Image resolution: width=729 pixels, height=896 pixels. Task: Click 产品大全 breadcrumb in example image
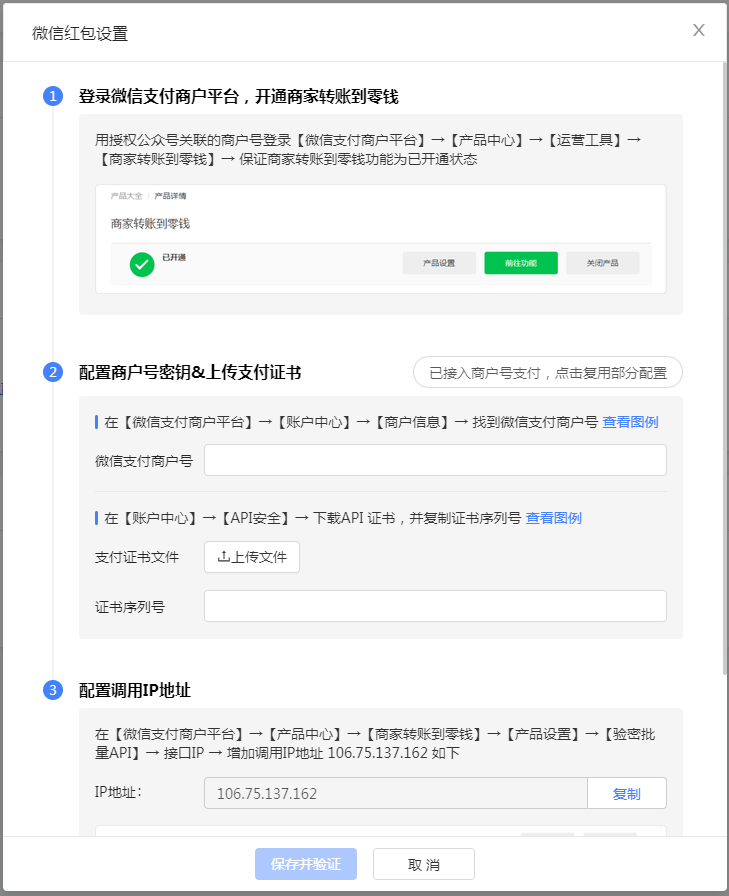tap(126, 196)
